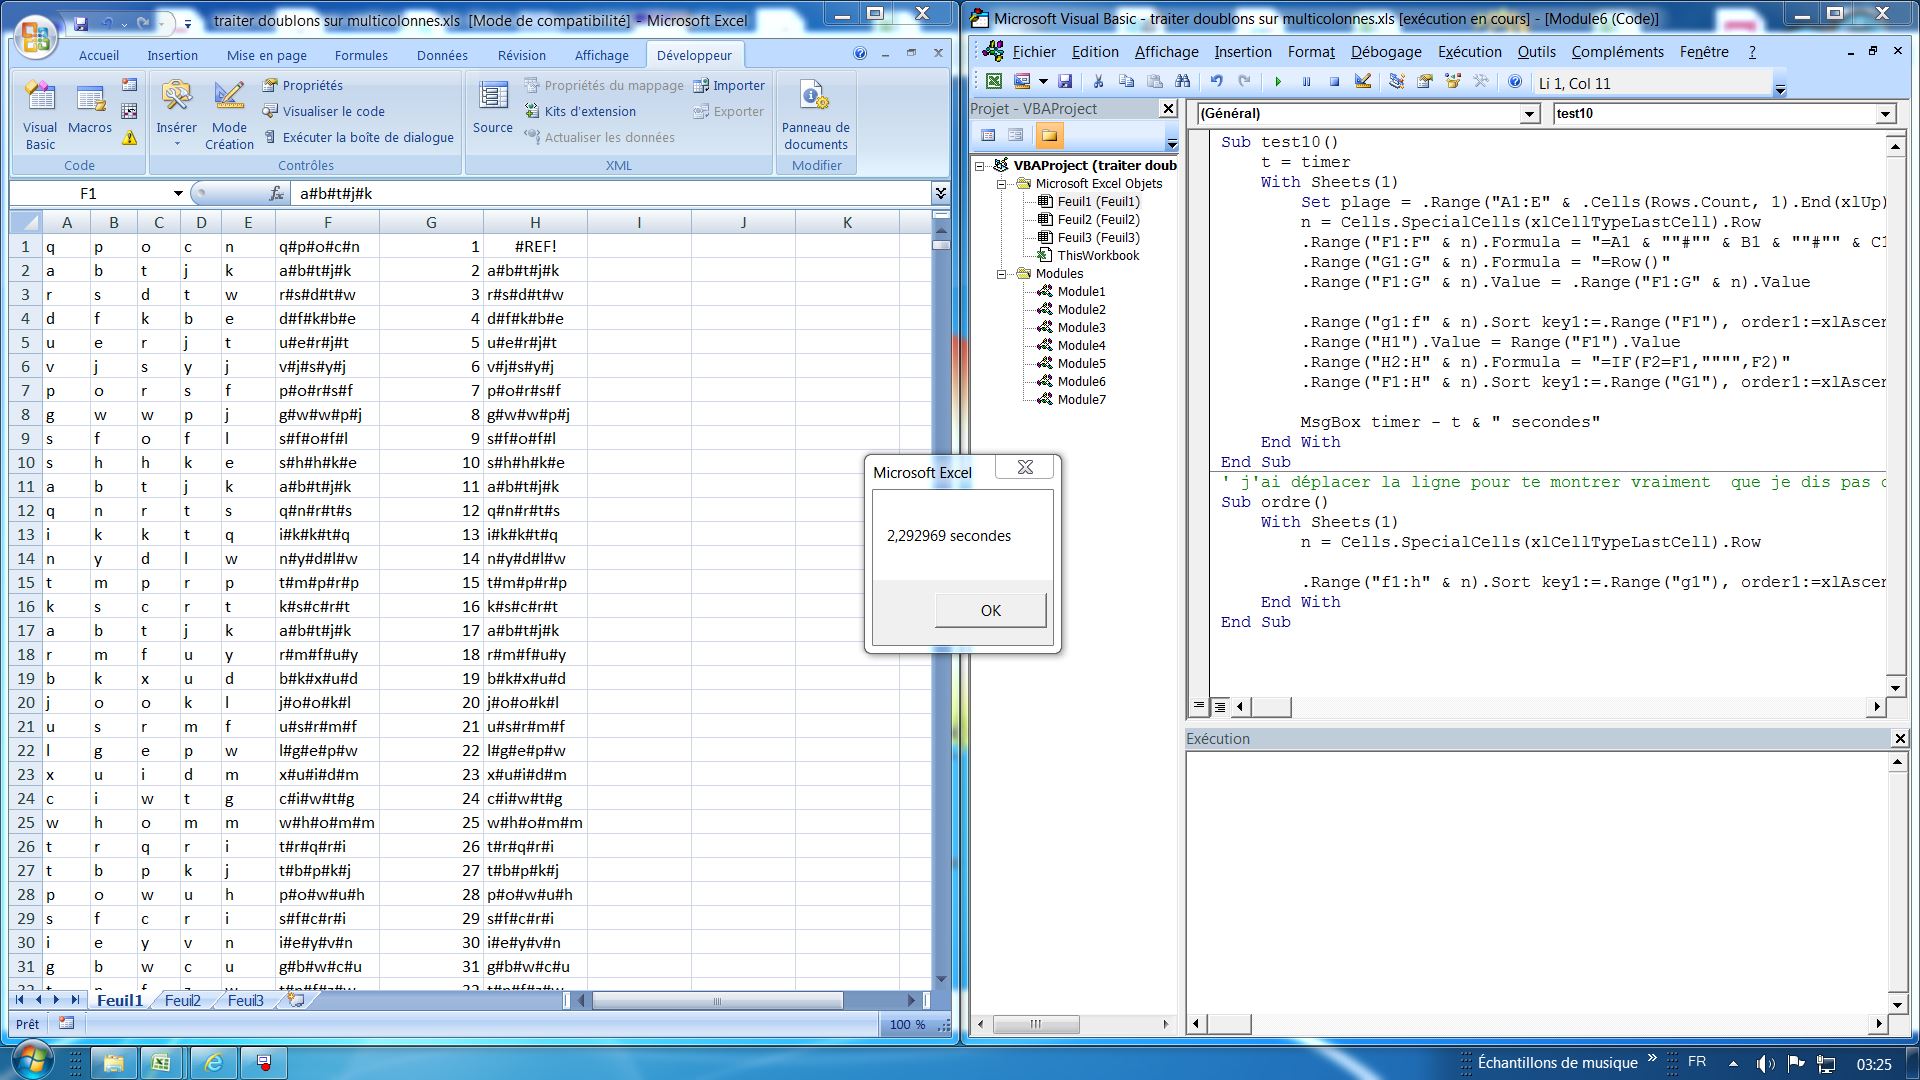
Task: Click the View Microsoft Excel icon in VBA toolbar
Action: (993, 82)
